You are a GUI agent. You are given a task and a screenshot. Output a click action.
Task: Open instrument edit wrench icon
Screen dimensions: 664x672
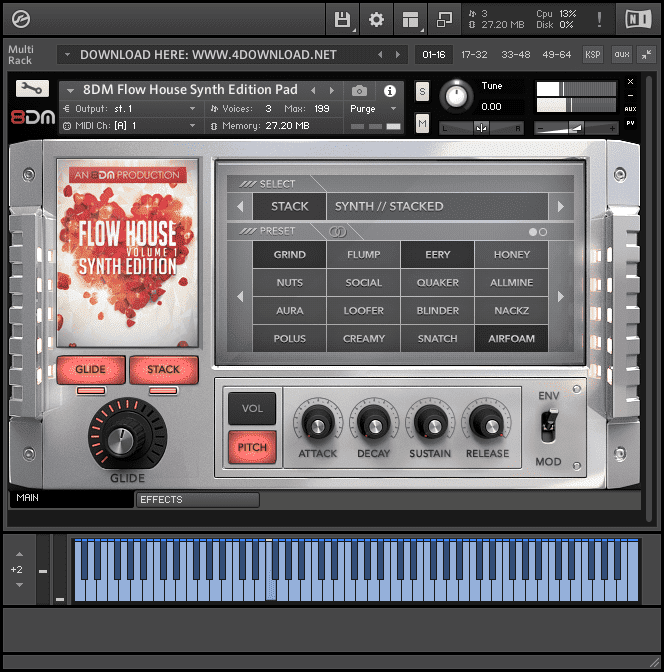coord(32,89)
